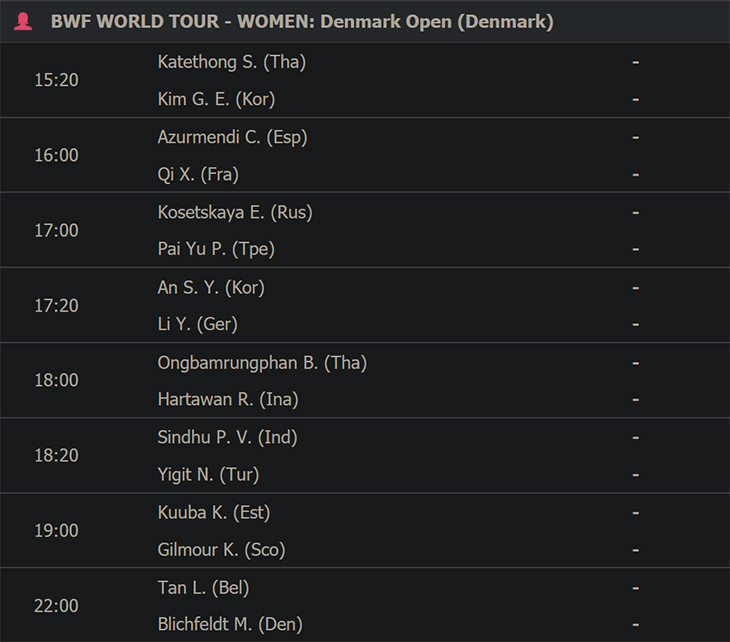730x642 pixels.
Task: Open Kuuba K. (Est) entry
Action: point(214,513)
